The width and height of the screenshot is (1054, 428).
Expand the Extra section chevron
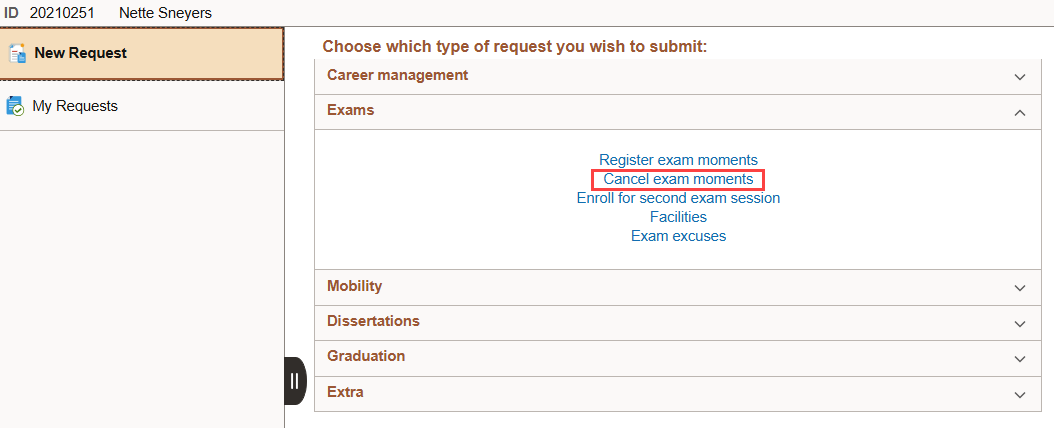point(1019,394)
